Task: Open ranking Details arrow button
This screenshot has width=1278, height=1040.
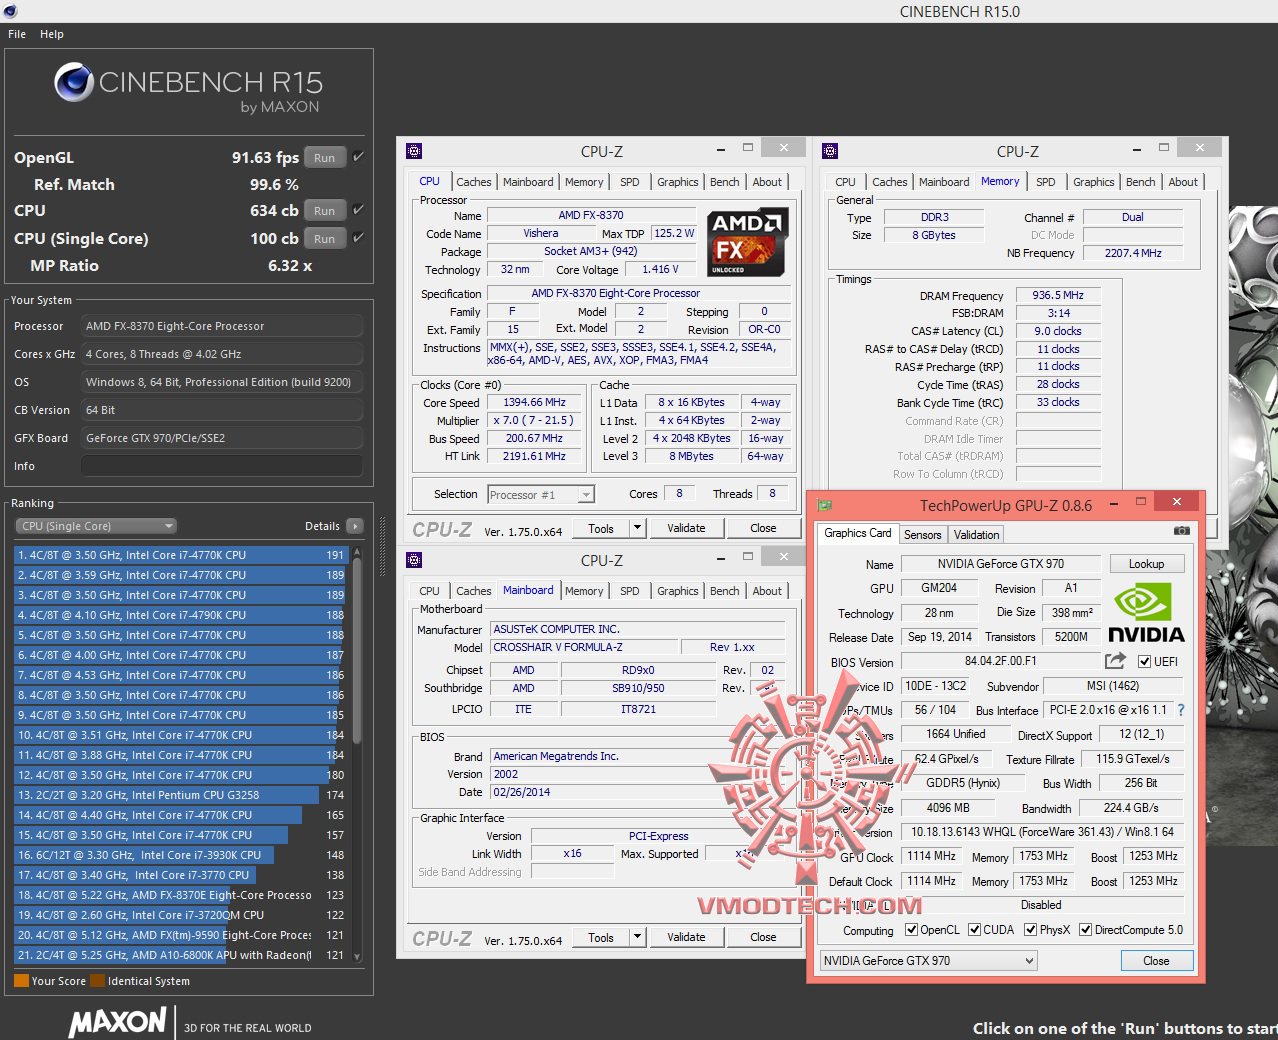Action: (354, 526)
